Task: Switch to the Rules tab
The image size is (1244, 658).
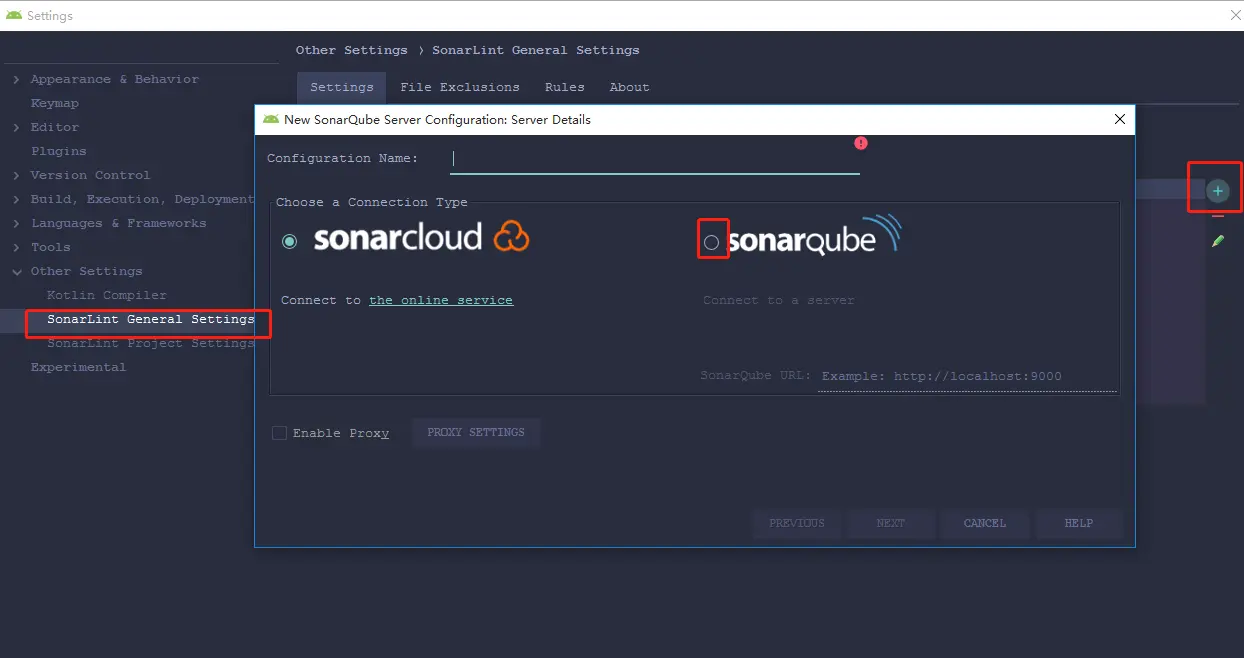Action: pyautogui.click(x=565, y=87)
